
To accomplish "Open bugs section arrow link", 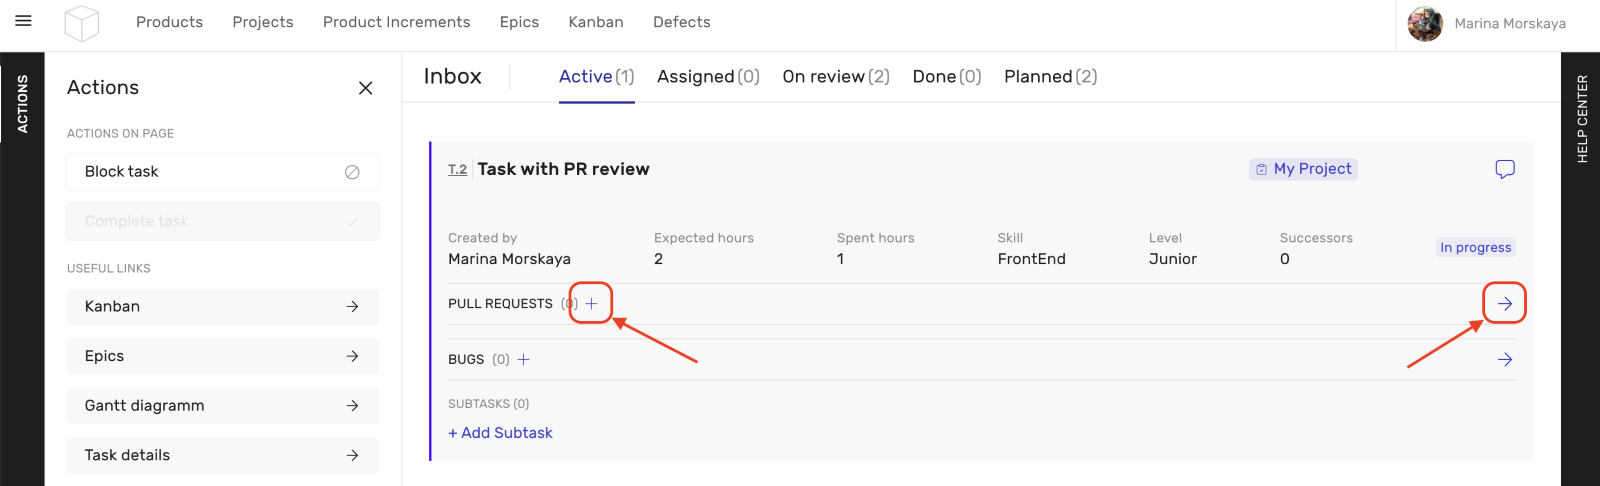I will [x=1504, y=360].
